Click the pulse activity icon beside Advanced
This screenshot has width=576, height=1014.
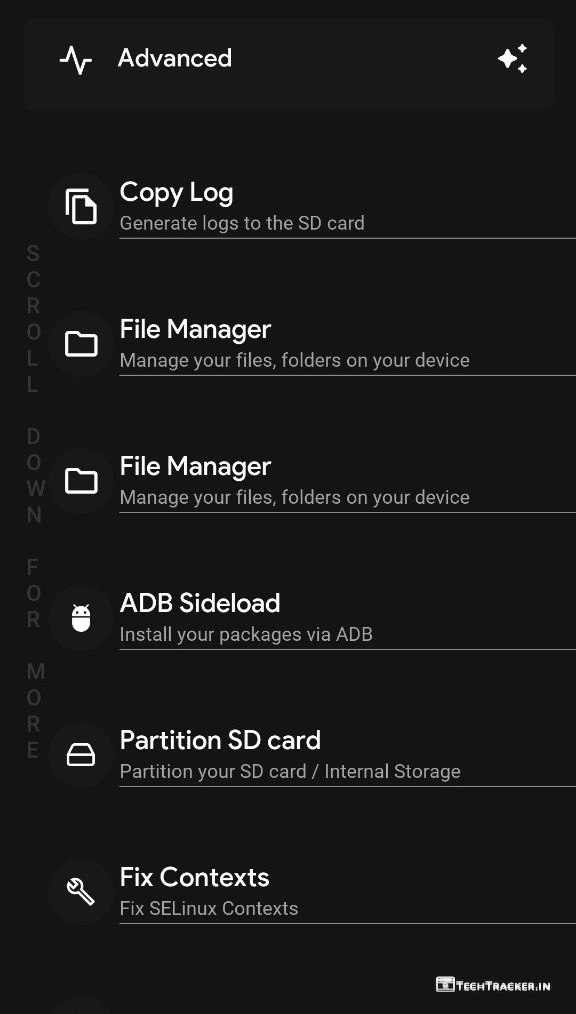(76, 60)
